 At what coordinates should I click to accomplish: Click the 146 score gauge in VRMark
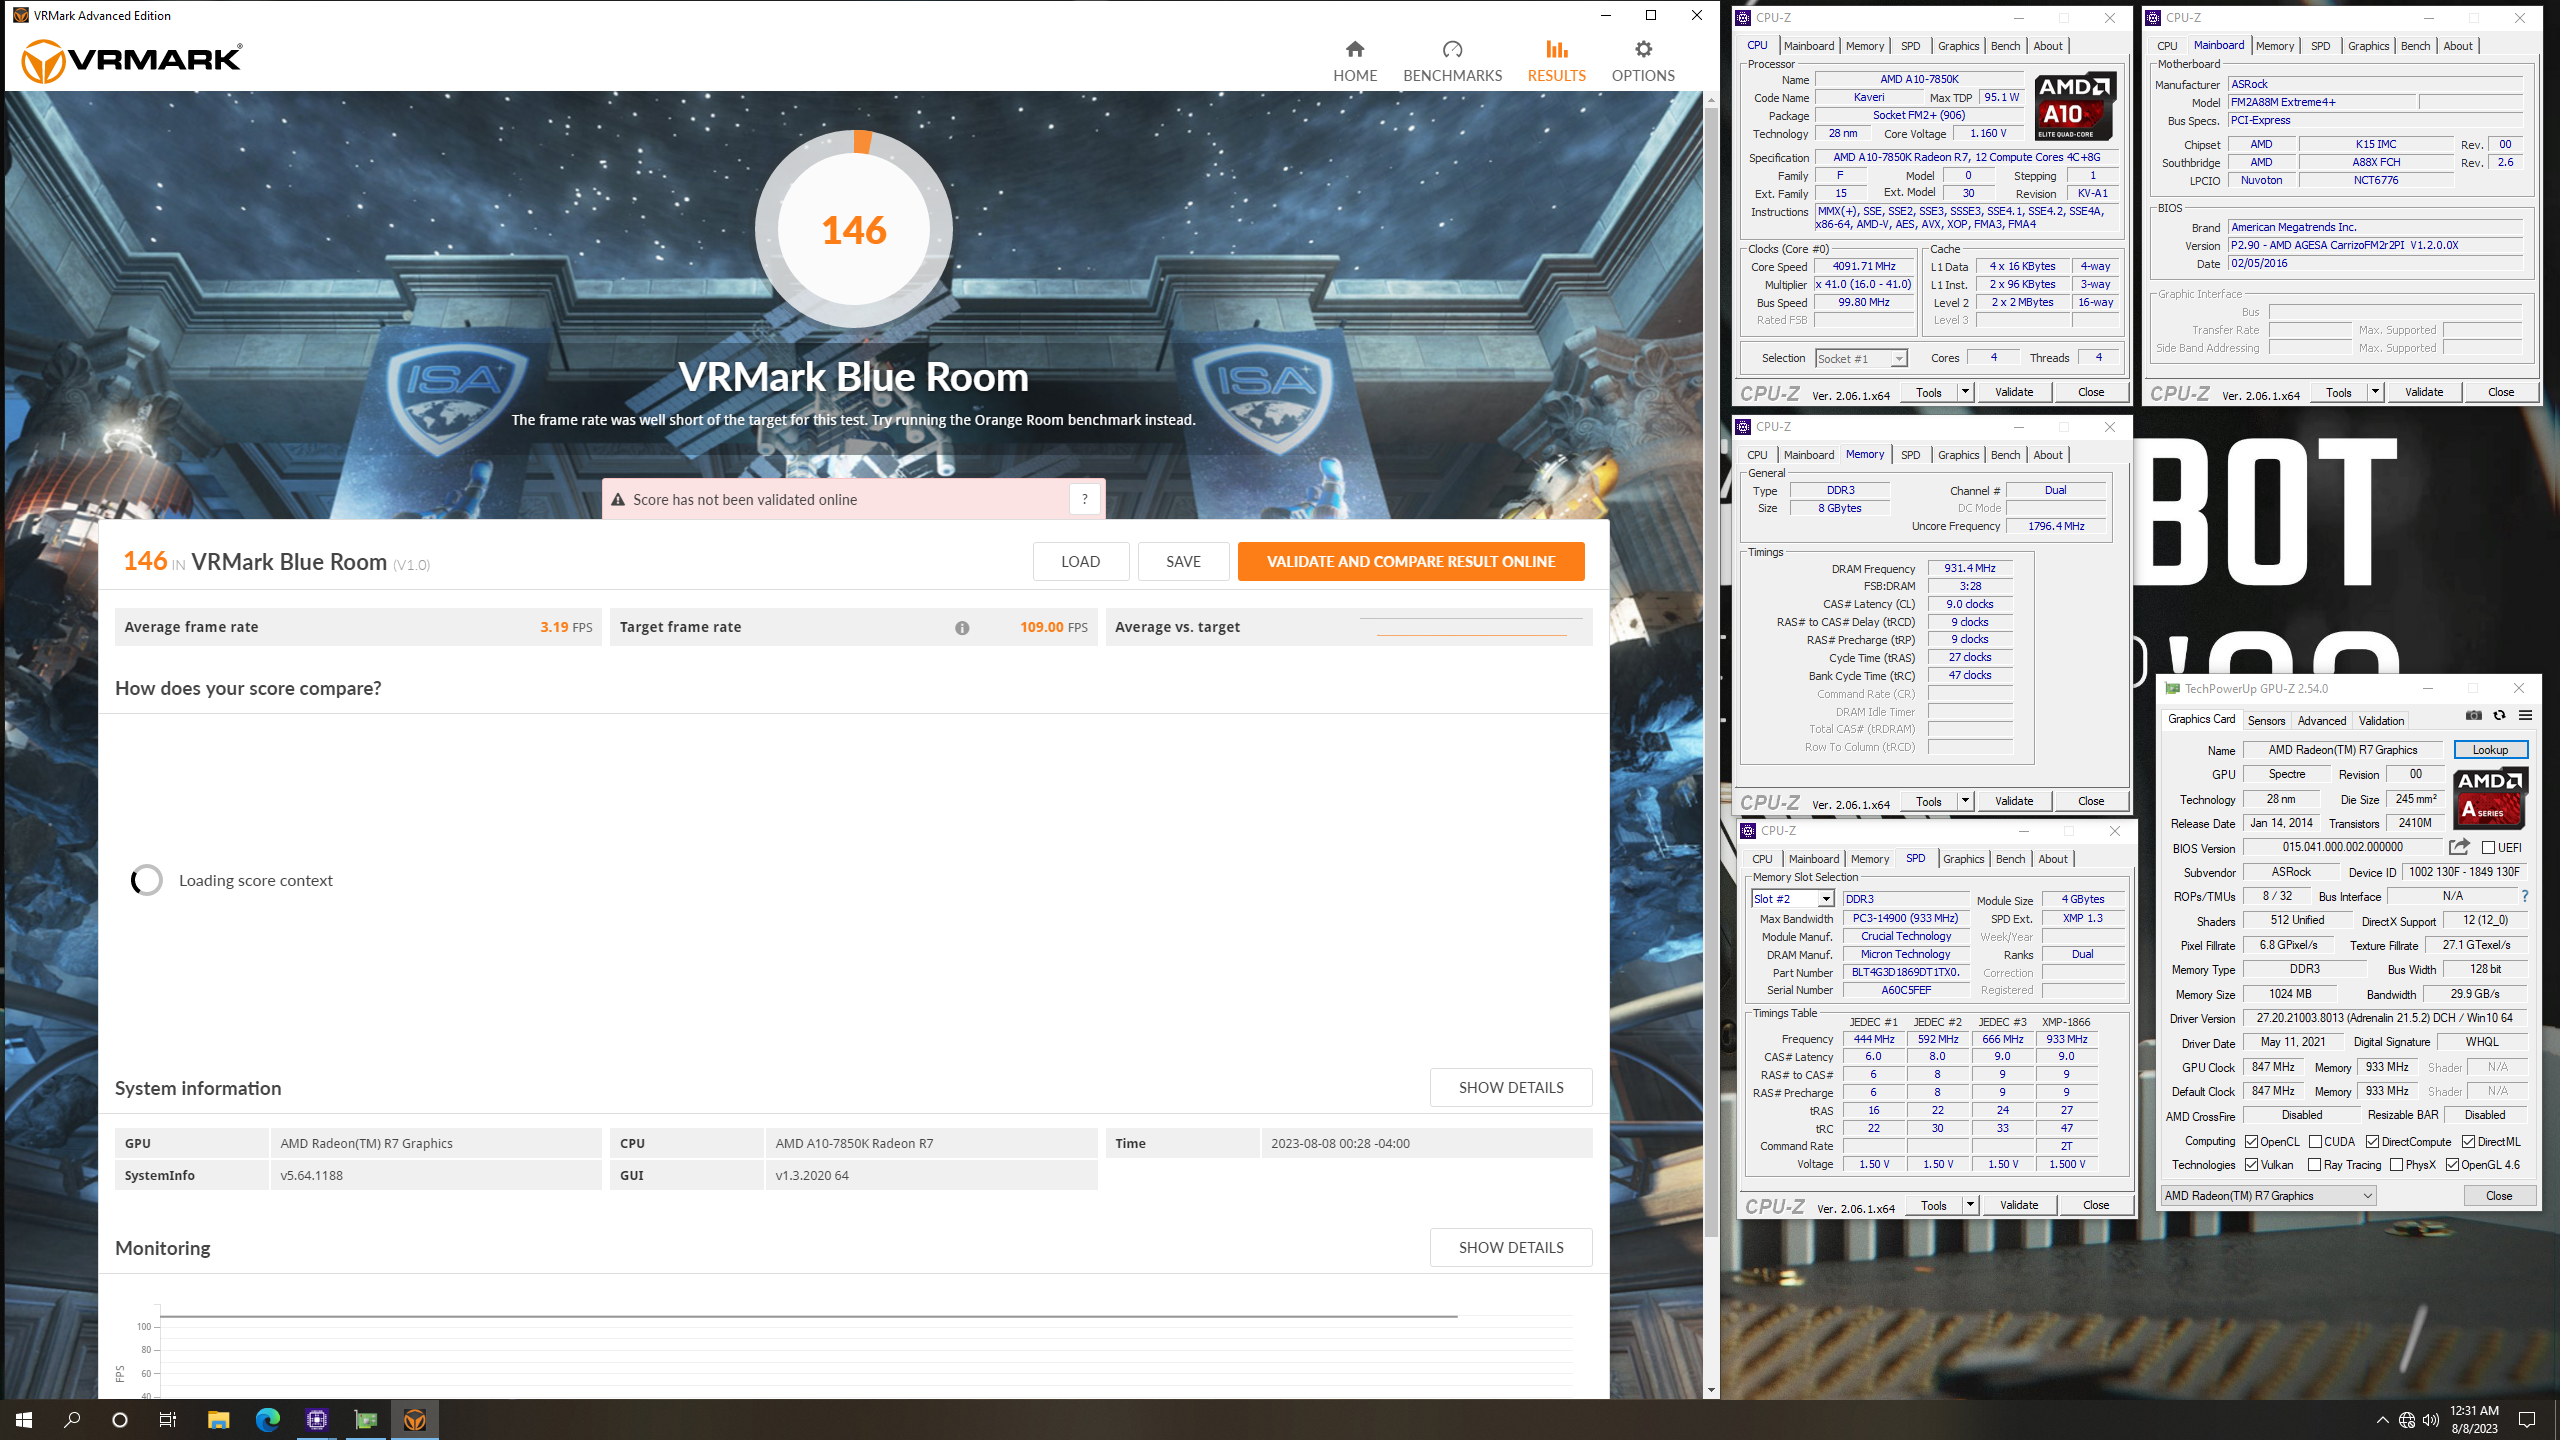tap(854, 230)
